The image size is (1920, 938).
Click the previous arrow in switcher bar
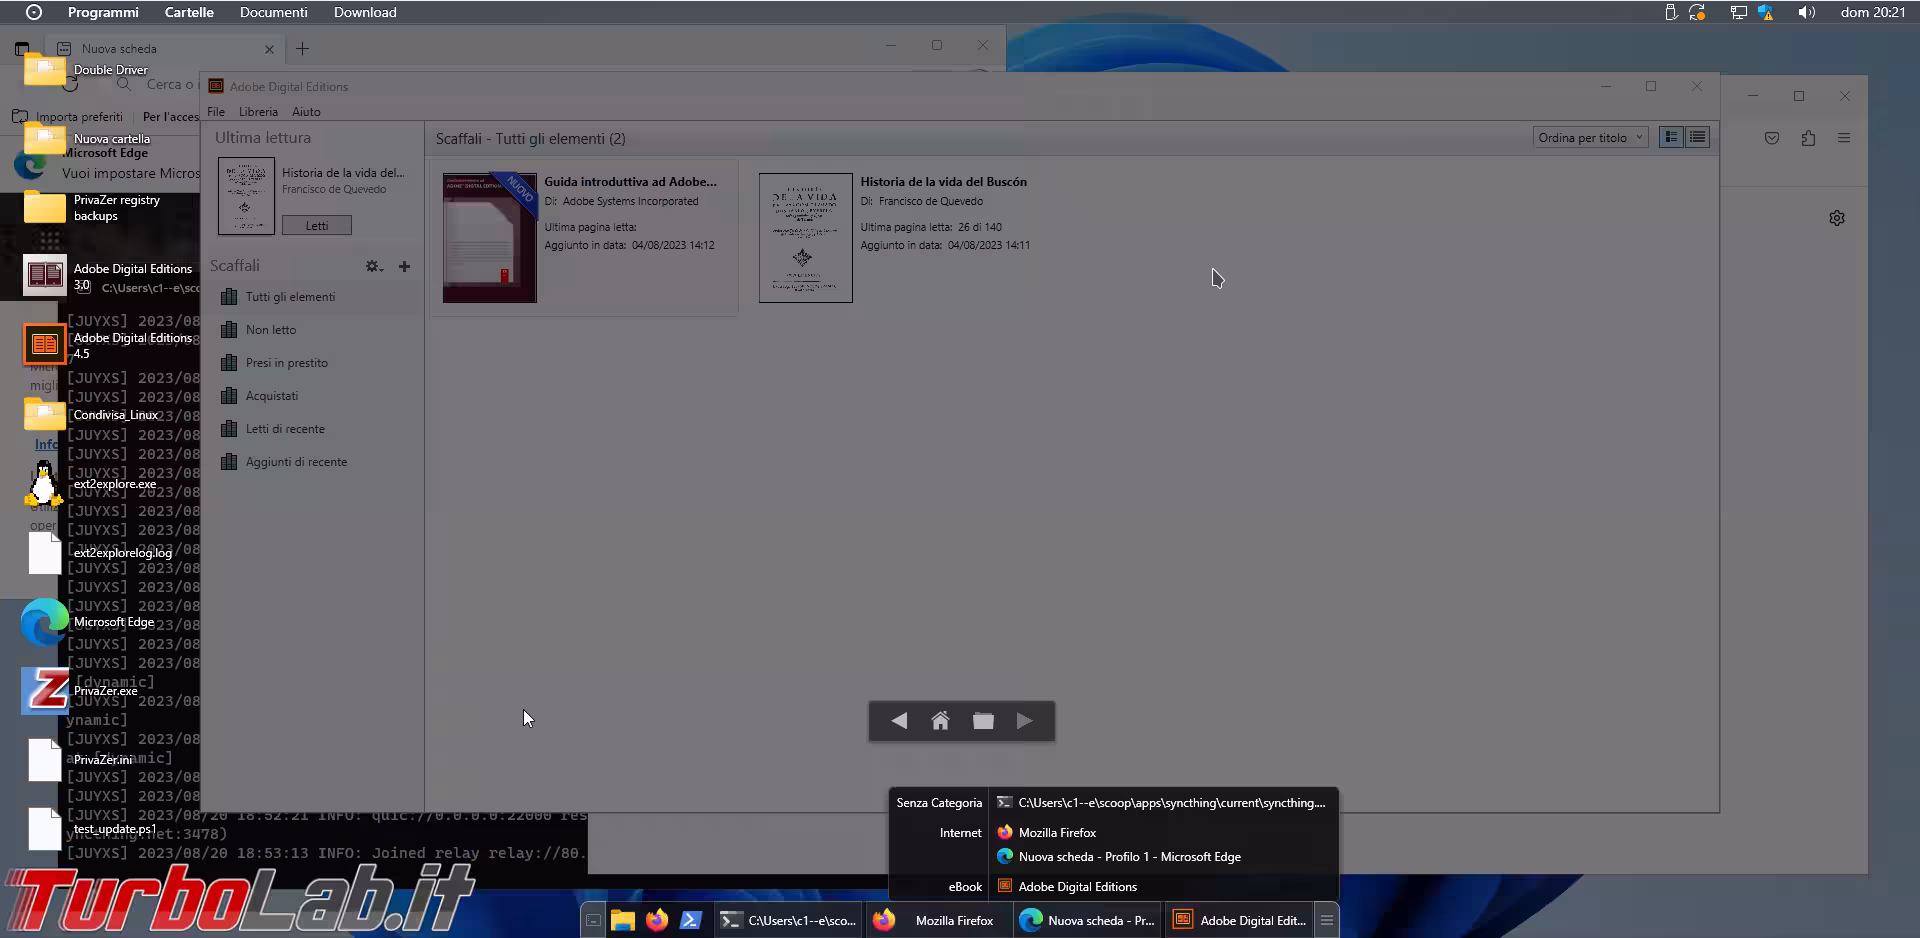pos(899,721)
